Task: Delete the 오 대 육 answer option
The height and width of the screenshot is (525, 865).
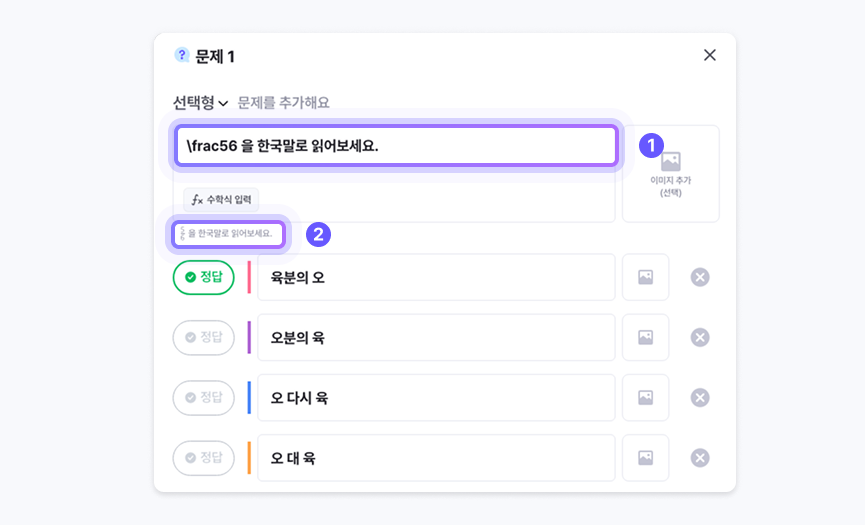Action: (700, 457)
